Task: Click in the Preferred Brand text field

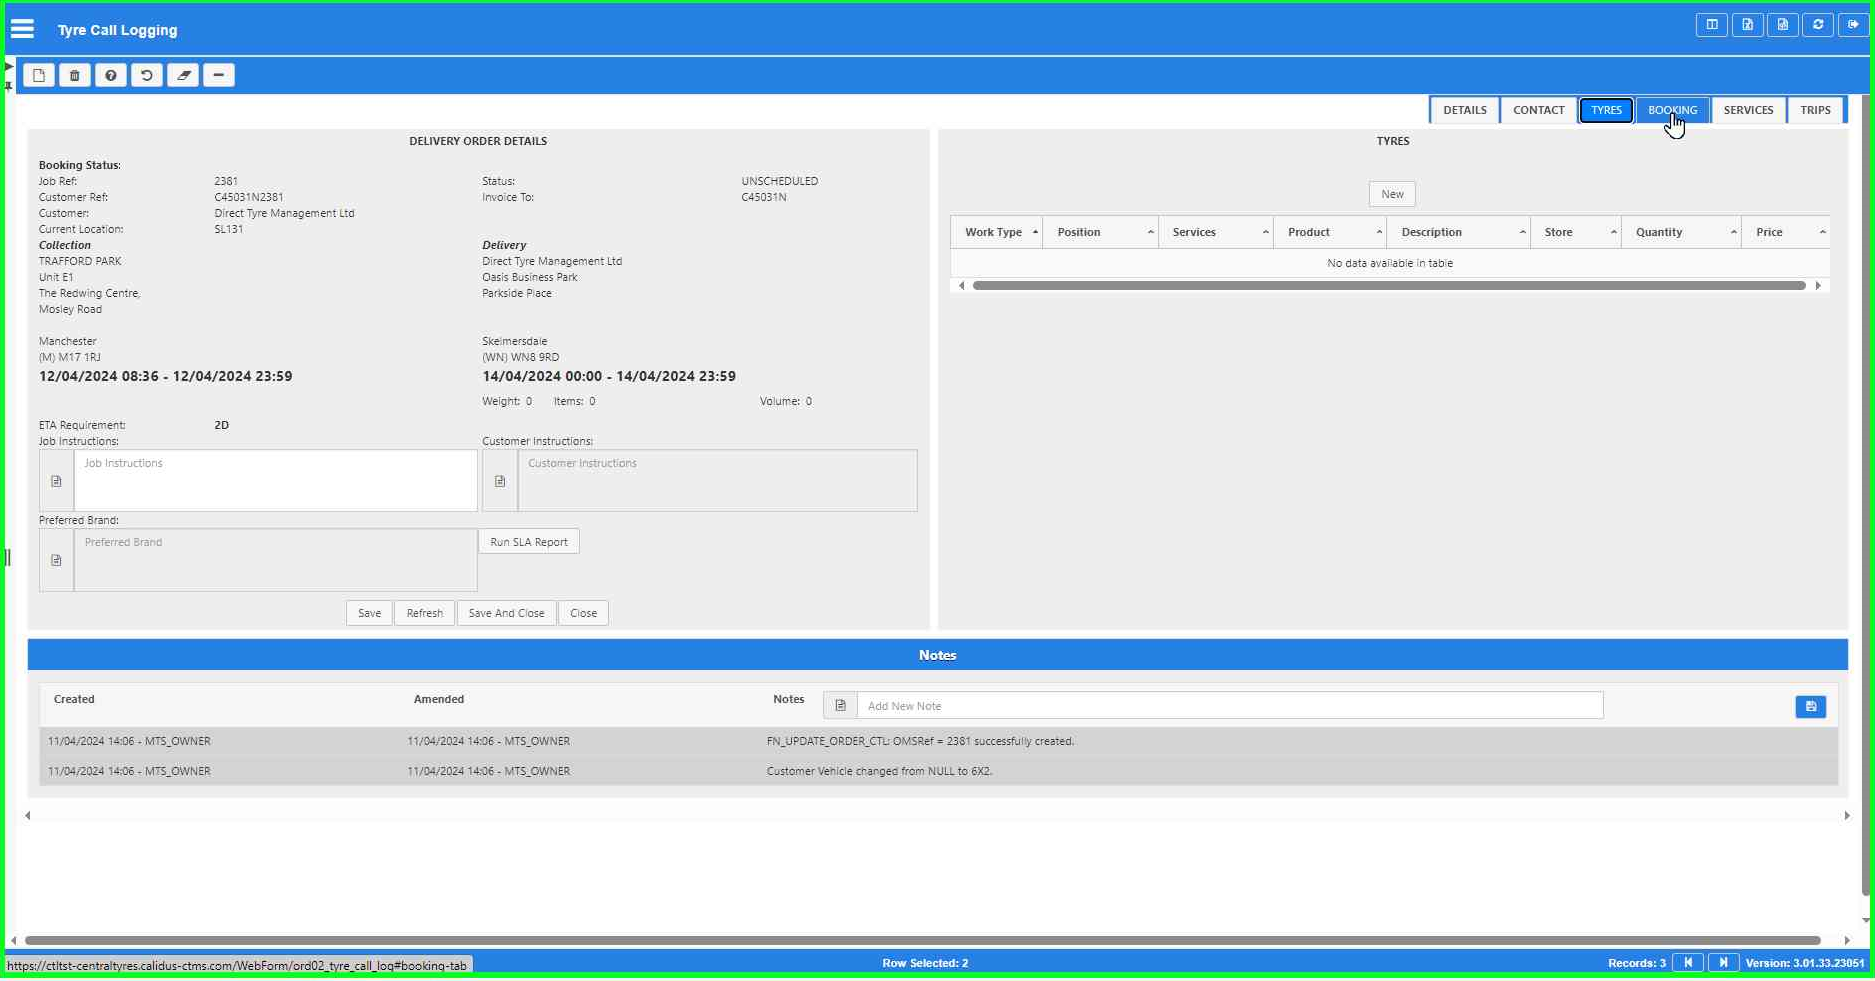Action: coord(276,560)
